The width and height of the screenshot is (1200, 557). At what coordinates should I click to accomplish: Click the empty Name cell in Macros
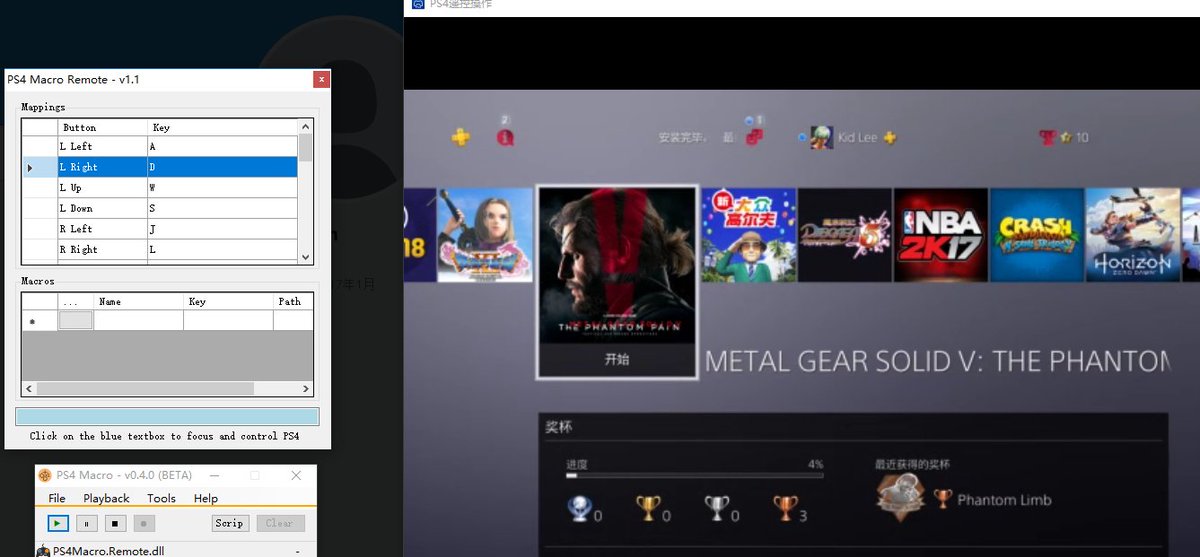coord(138,321)
